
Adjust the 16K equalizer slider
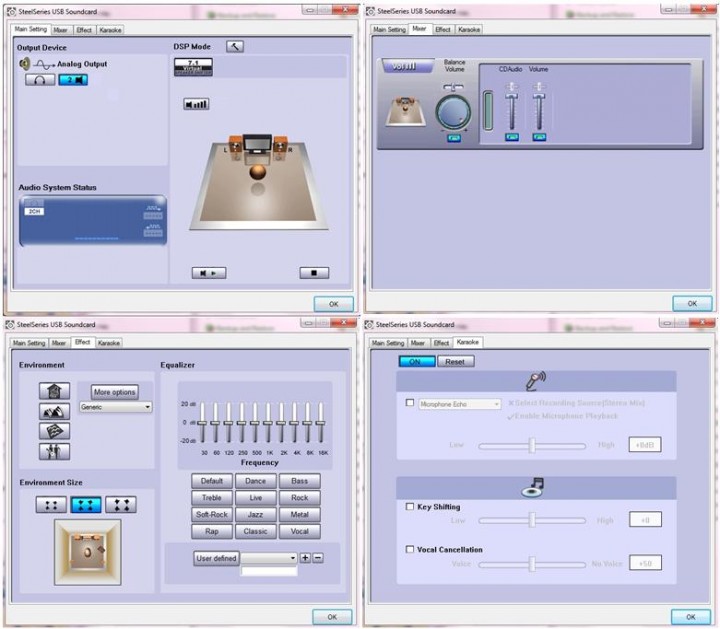[x=321, y=422]
